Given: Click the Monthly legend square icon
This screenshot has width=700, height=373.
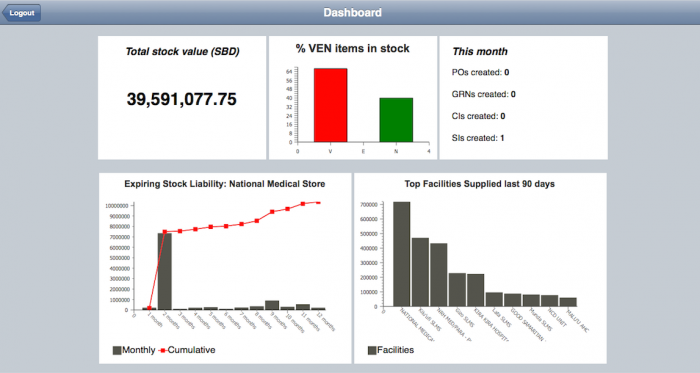Looking at the screenshot, I should pyautogui.click(x=117, y=350).
